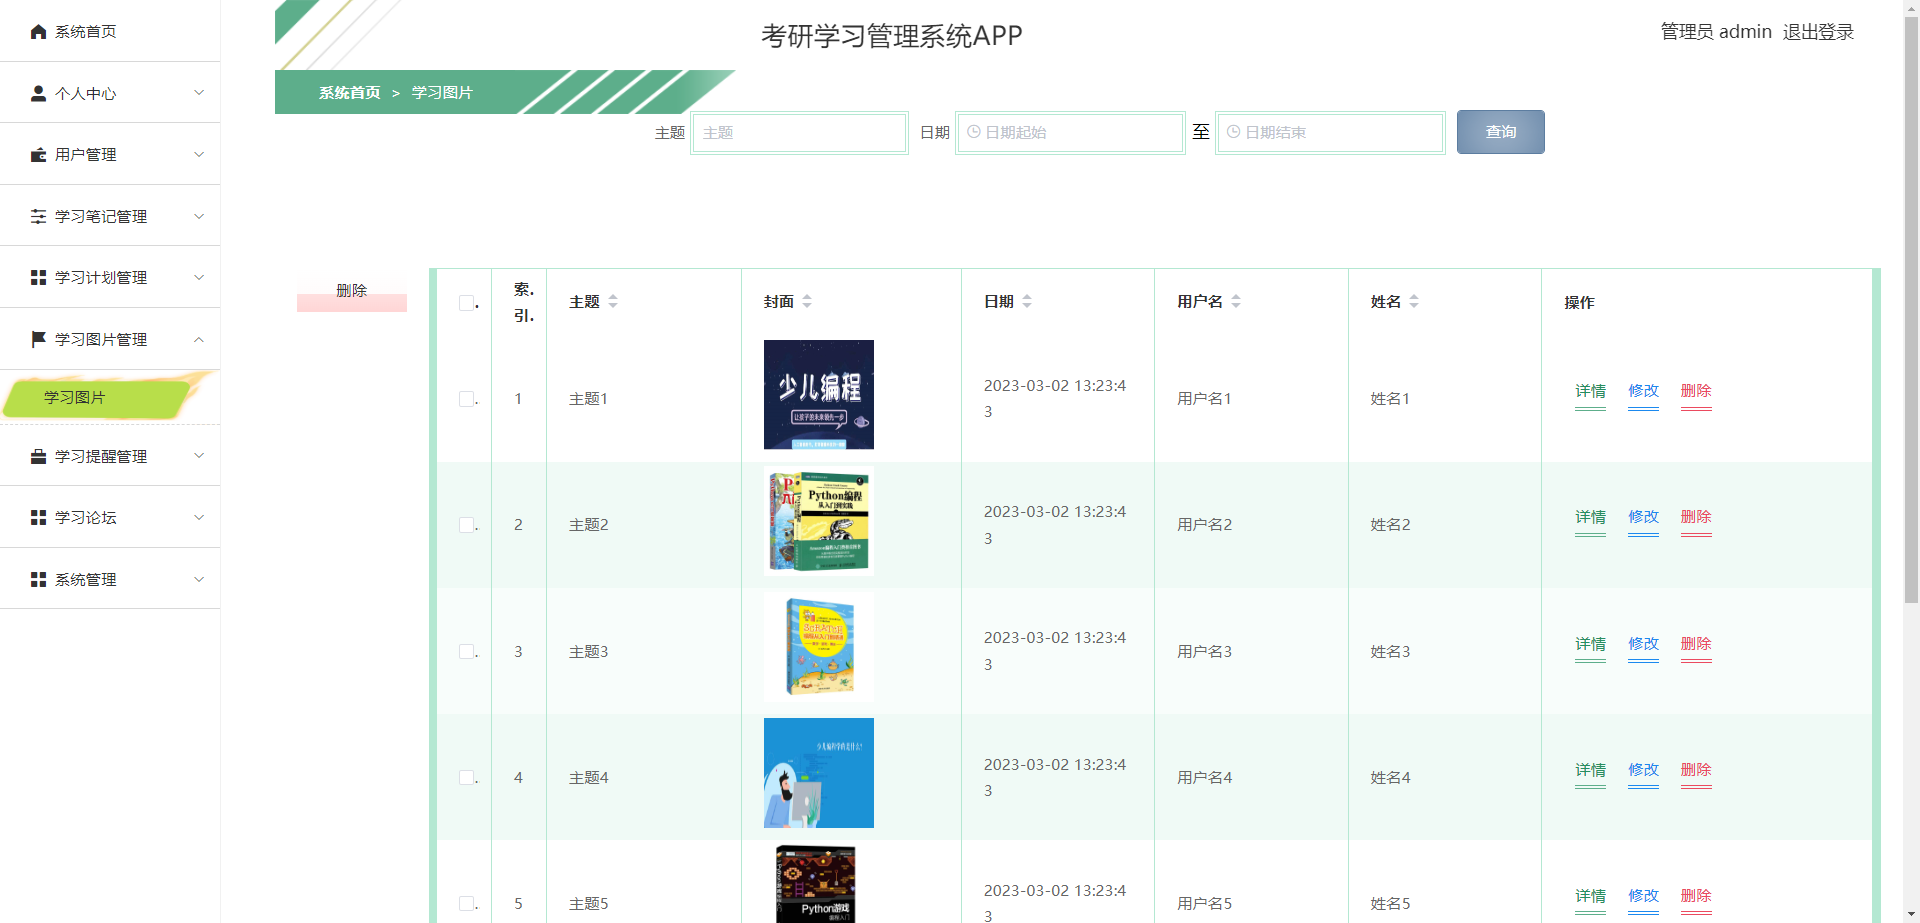Open the 系统首页 sidebar item
Image resolution: width=1920 pixels, height=923 pixels.
[x=110, y=31]
